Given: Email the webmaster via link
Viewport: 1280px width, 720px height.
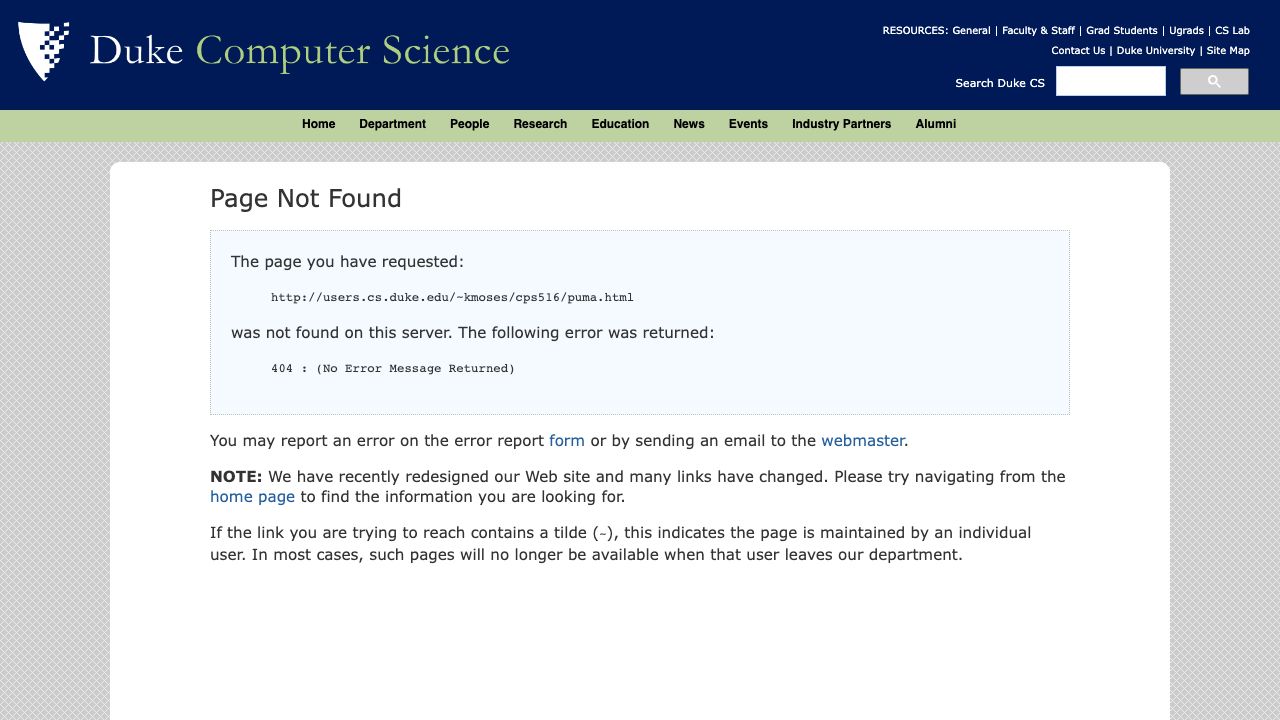Looking at the screenshot, I should click(x=862, y=440).
